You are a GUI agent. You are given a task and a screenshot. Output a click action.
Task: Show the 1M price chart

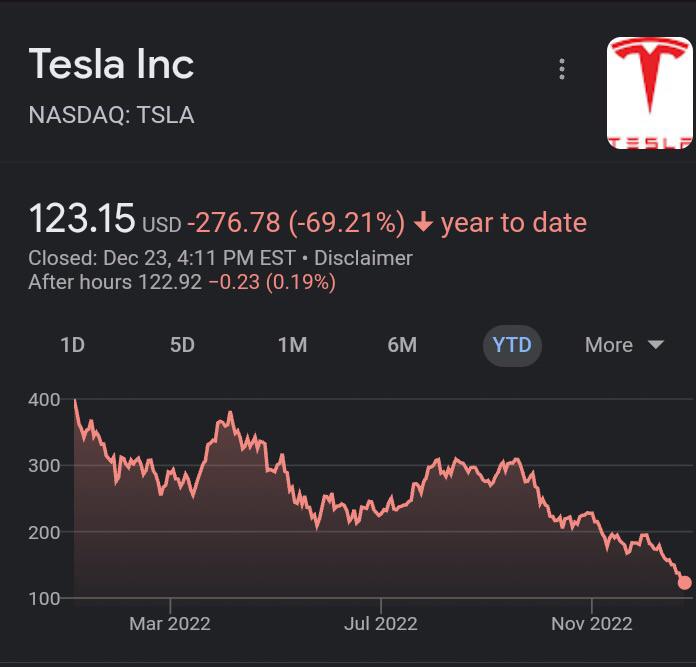[292, 345]
